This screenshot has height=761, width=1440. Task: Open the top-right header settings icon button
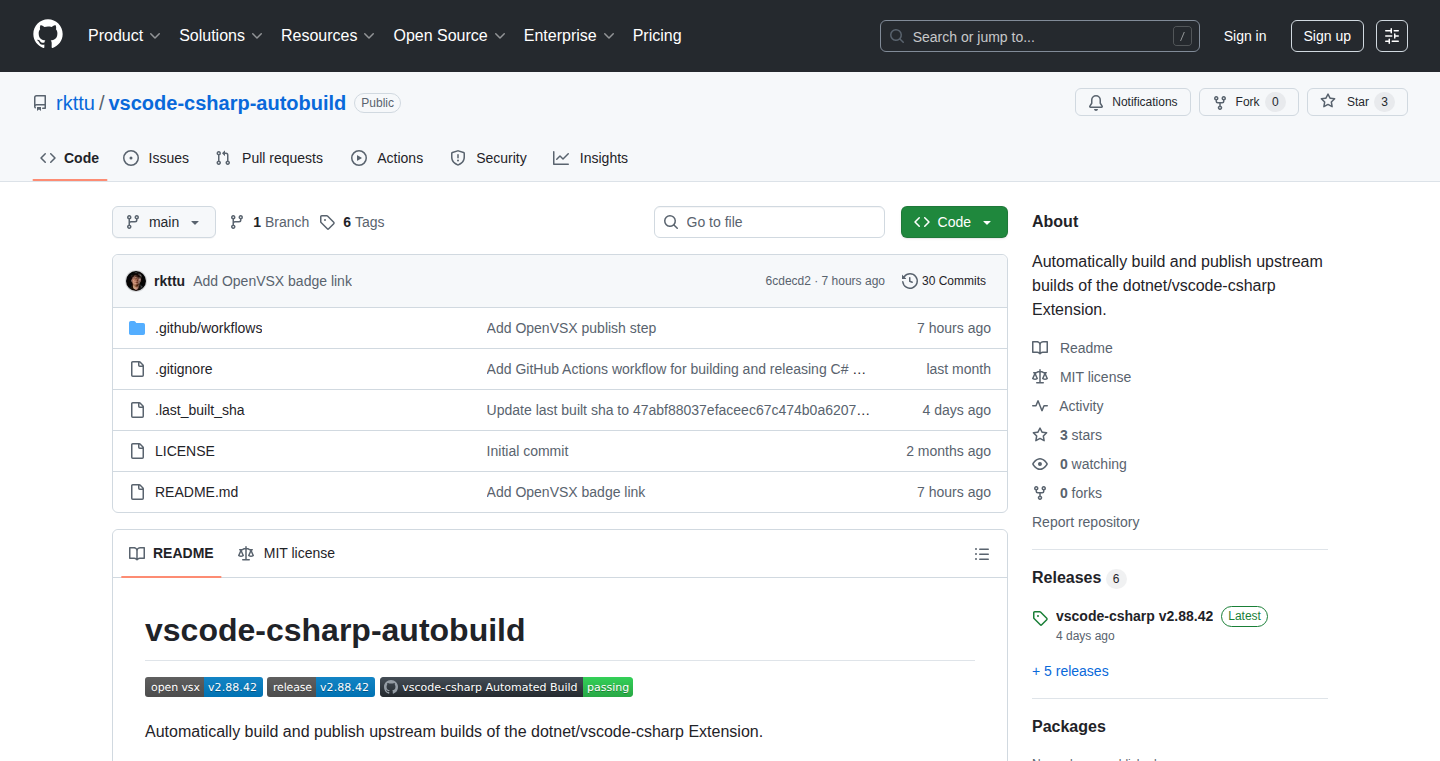(1392, 36)
